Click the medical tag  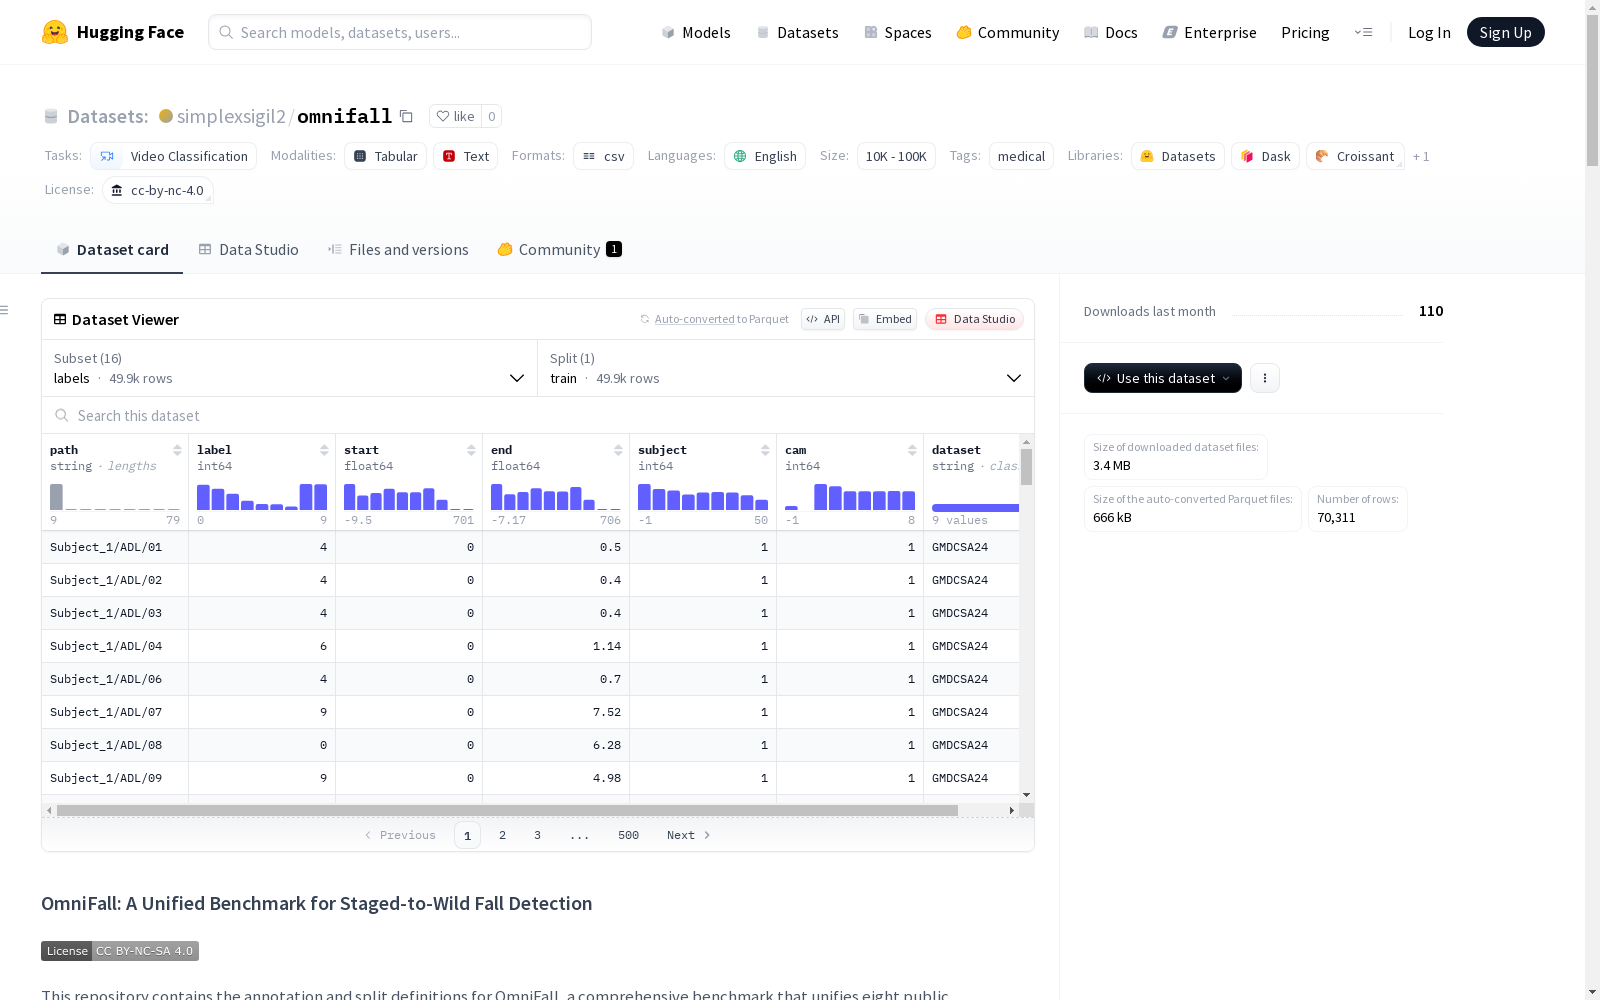[1021, 156]
